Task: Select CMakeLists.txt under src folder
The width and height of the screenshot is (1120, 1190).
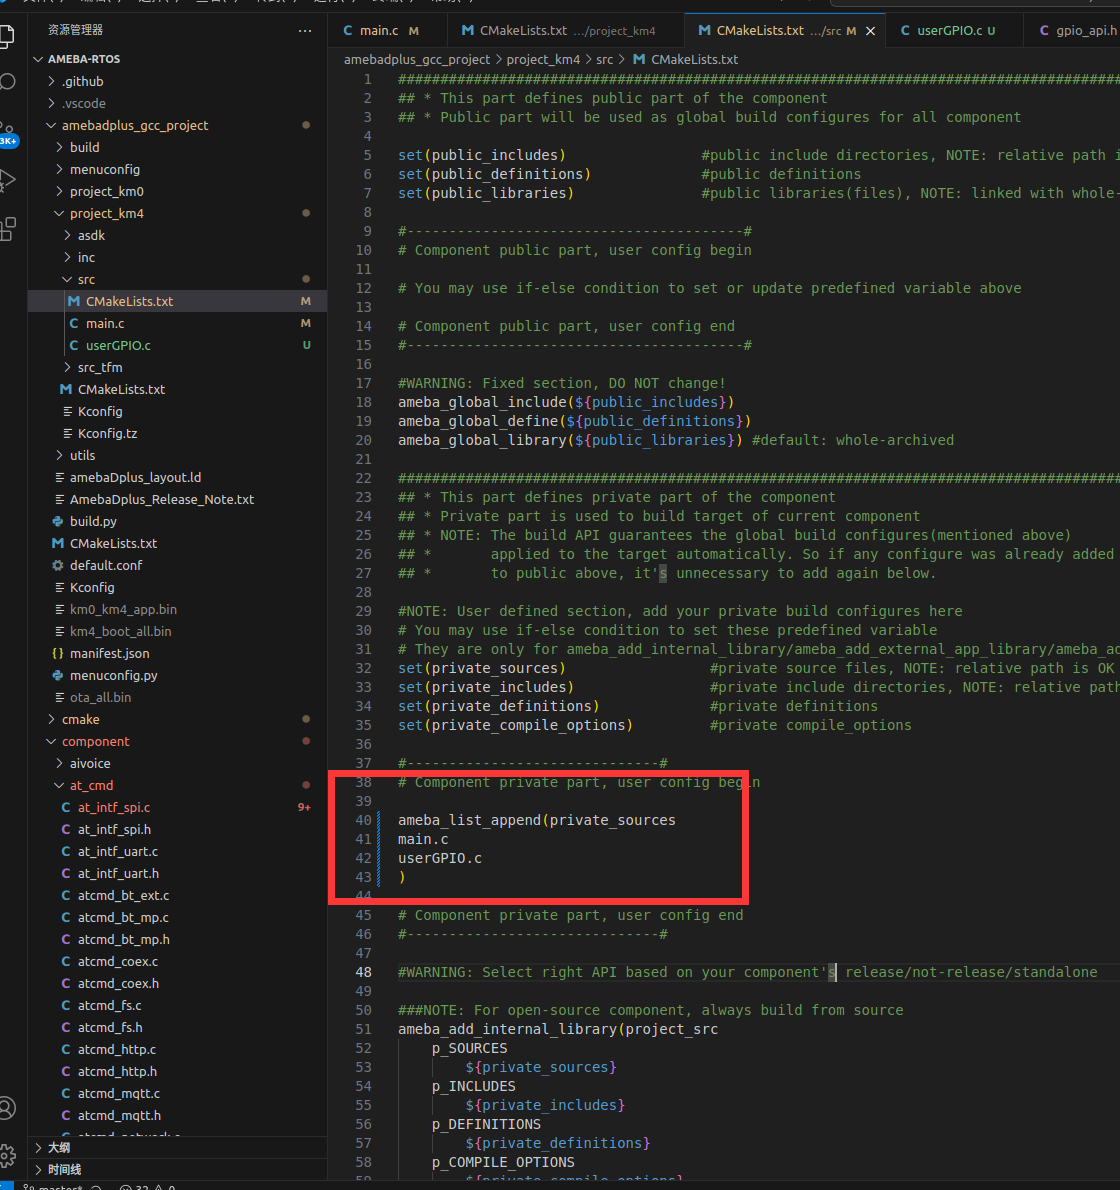Action: click(x=178, y=301)
